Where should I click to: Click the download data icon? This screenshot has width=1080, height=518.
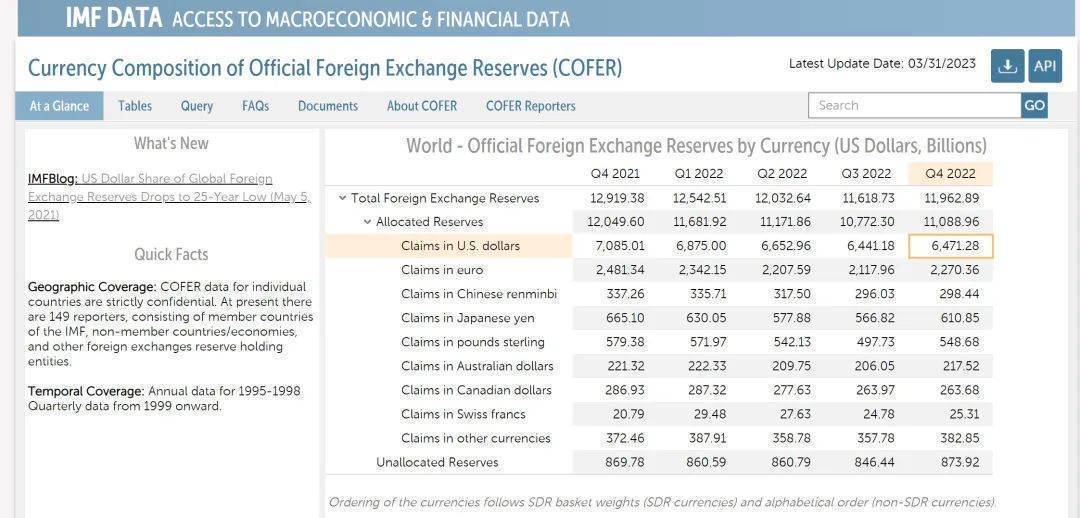coord(1007,66)
